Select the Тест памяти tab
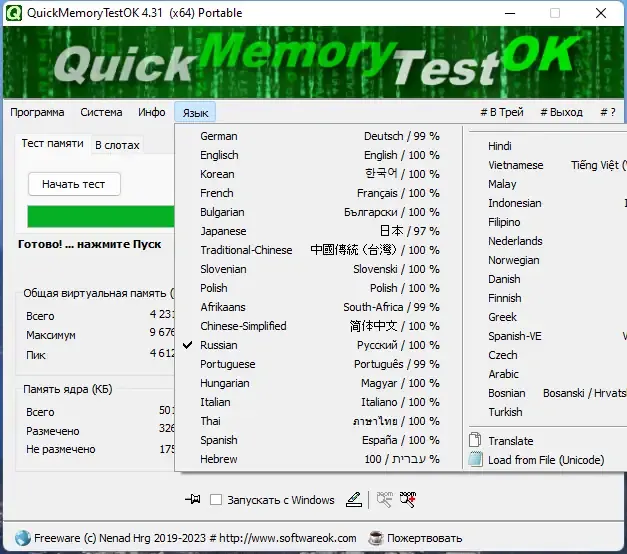The height and width of the screenshot is (554, 627). pyautogui.click(x=53, y=144)
